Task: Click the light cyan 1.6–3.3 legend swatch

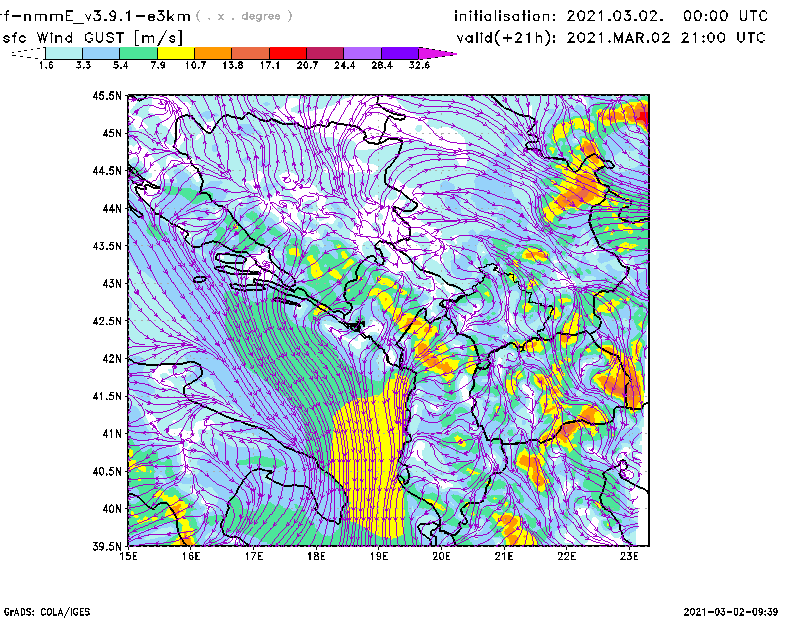Action: tap(64, 53)
